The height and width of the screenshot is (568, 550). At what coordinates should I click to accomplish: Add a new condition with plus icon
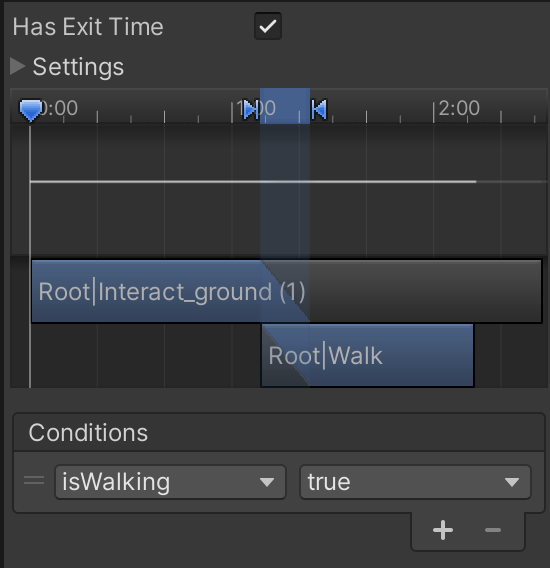point(443,530)
